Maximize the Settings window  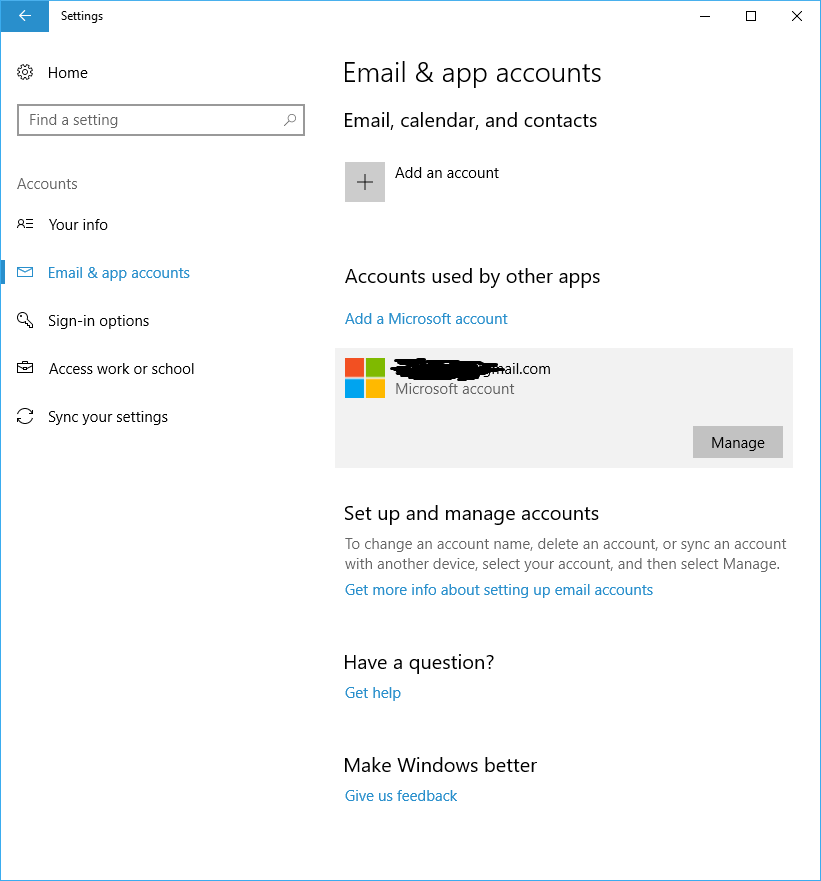(x=751, y=16)
